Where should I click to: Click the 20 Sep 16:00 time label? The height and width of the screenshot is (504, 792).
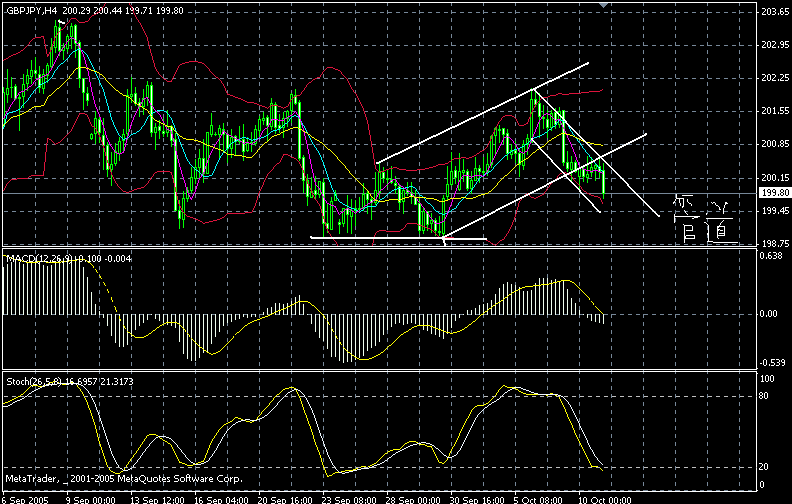pos(285,500)
